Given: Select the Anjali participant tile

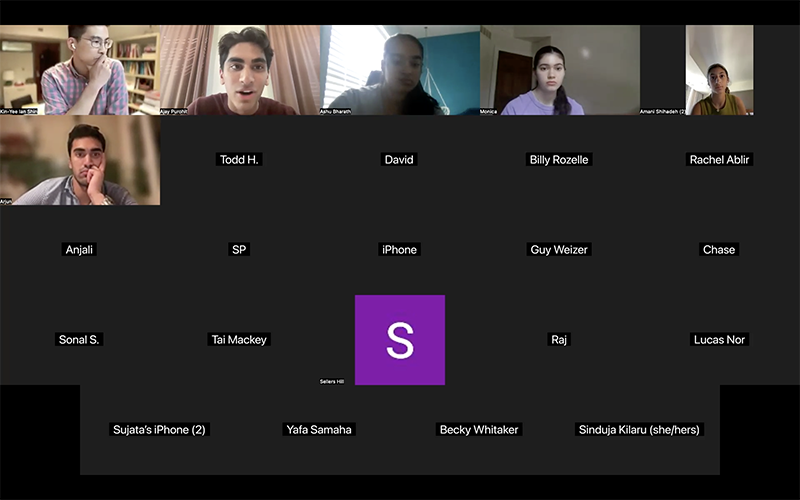Looking at the screenshot, I should click(80, 250).
